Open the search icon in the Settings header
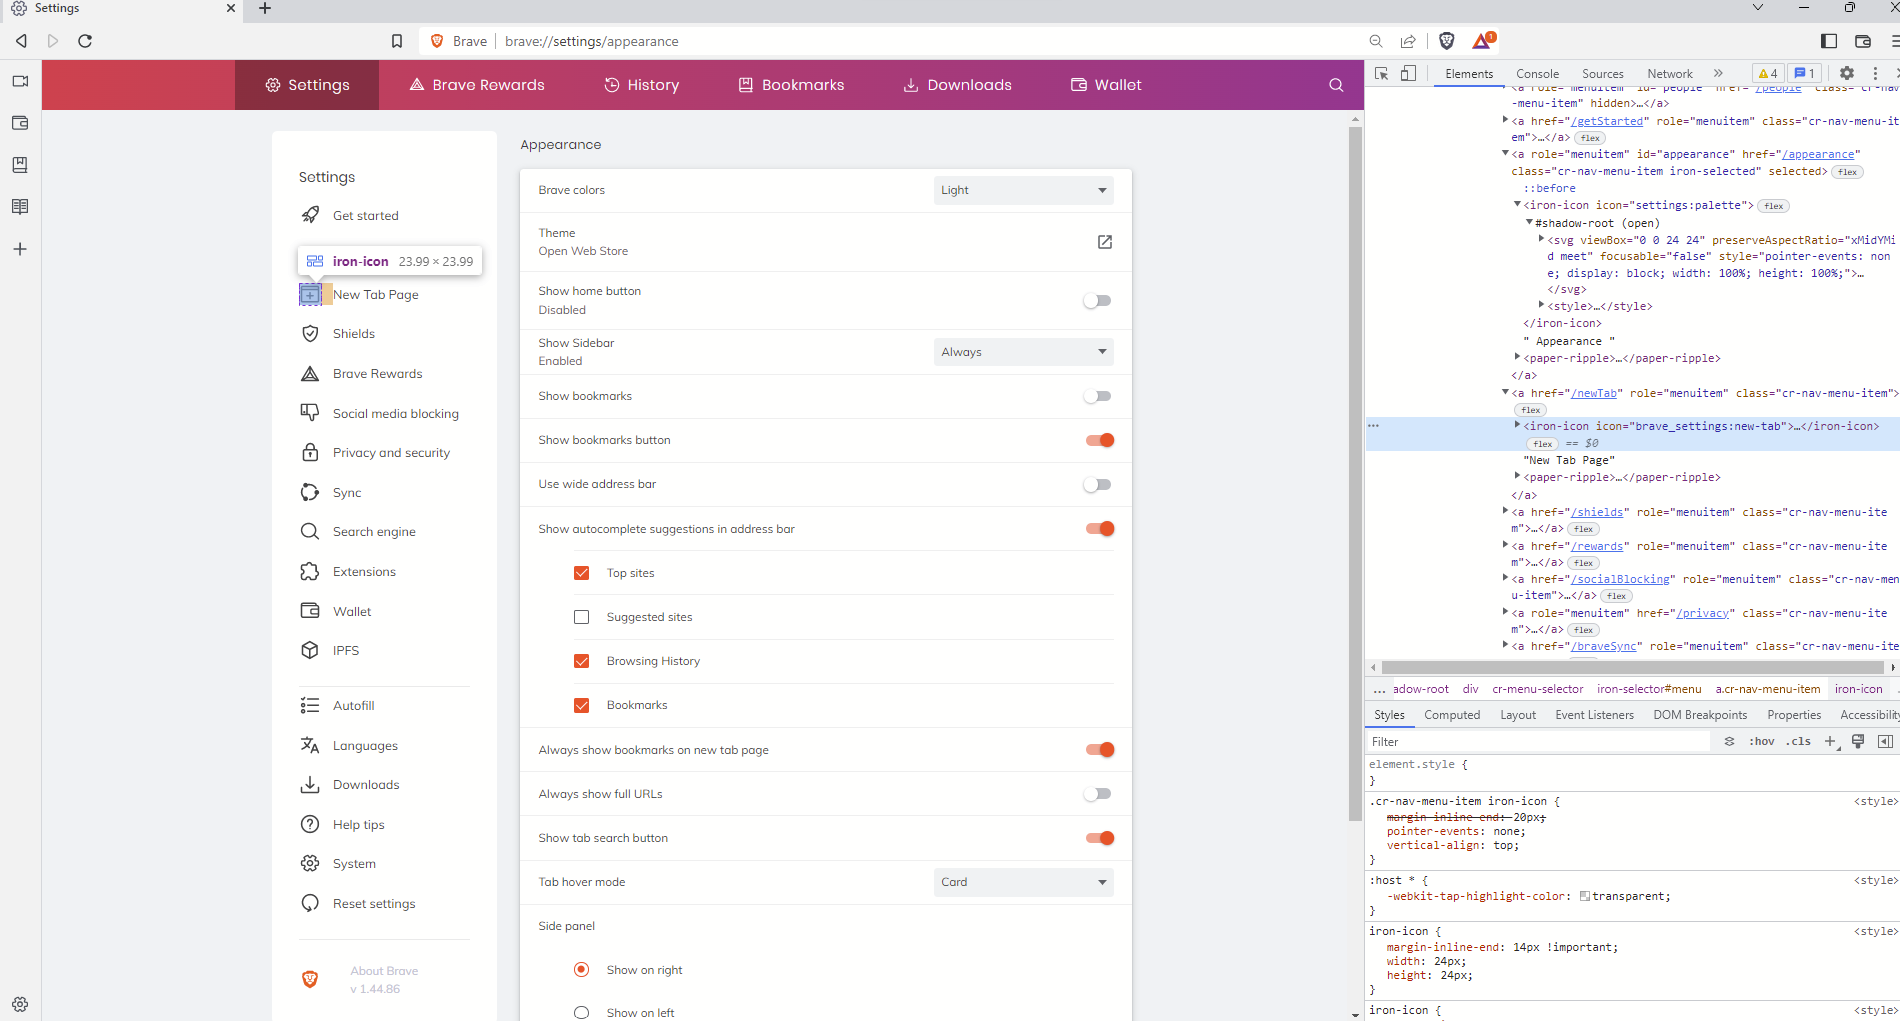1900x1021 pixels. click(1336, 85)
